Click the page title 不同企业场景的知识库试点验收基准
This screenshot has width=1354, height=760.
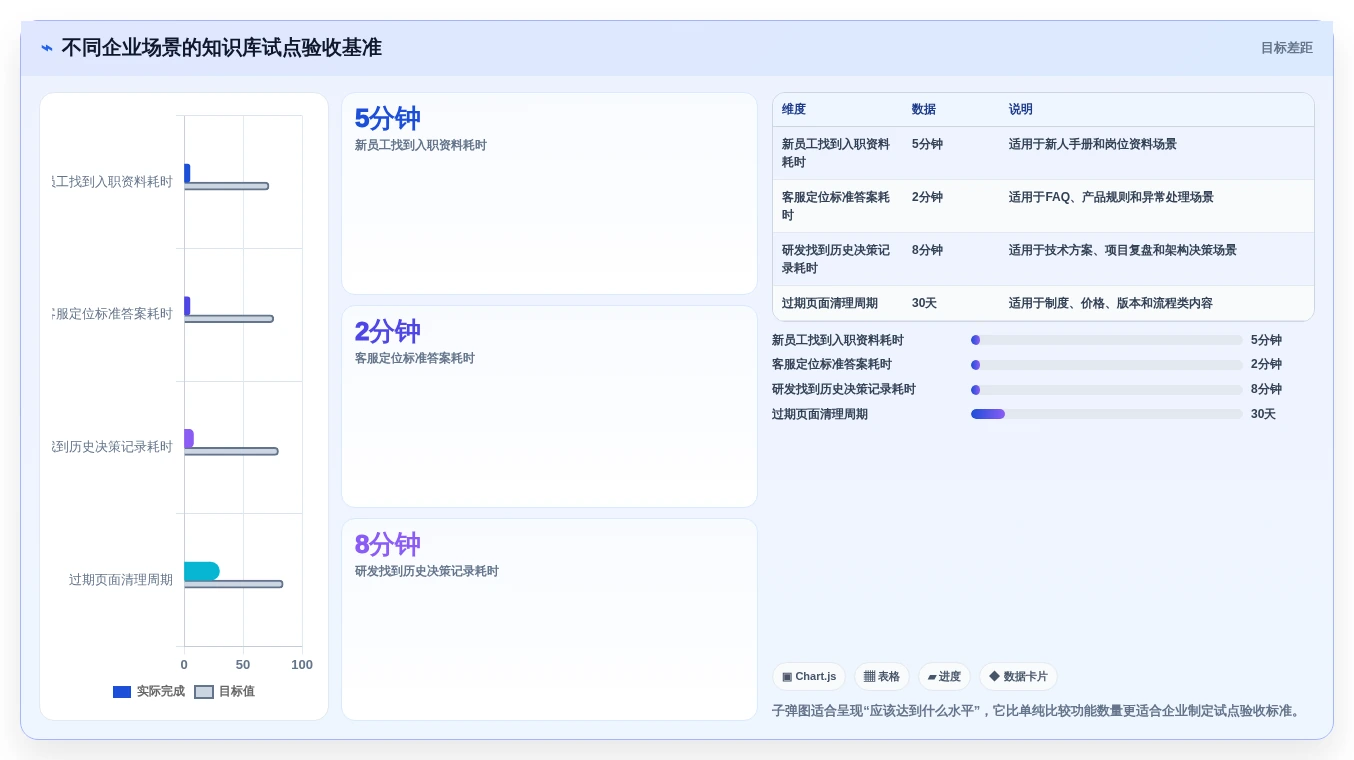tap(221, 48)
